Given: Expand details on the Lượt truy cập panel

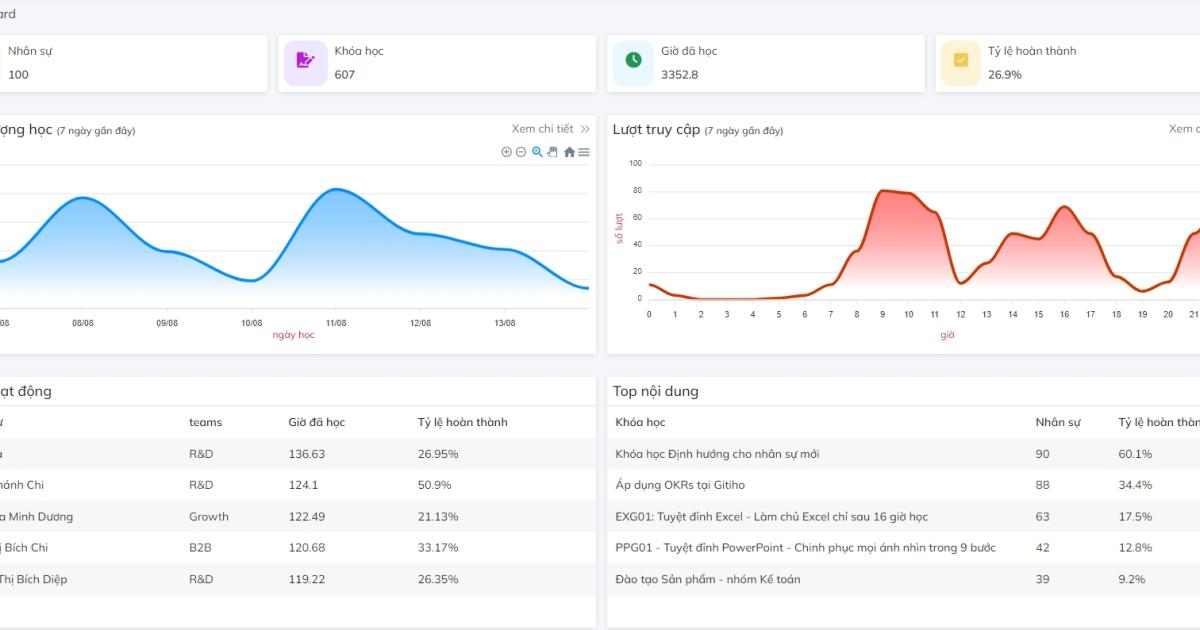Looking at the screenshot, I should (x=1184, y=128).
